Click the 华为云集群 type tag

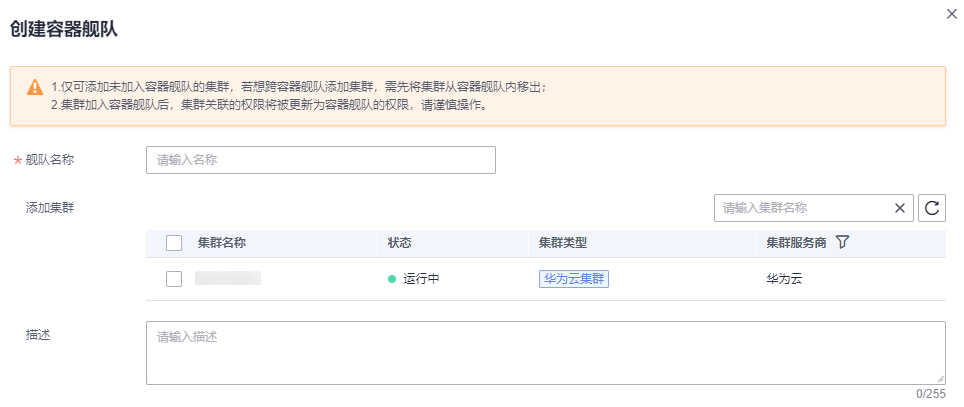click(574, 279)
